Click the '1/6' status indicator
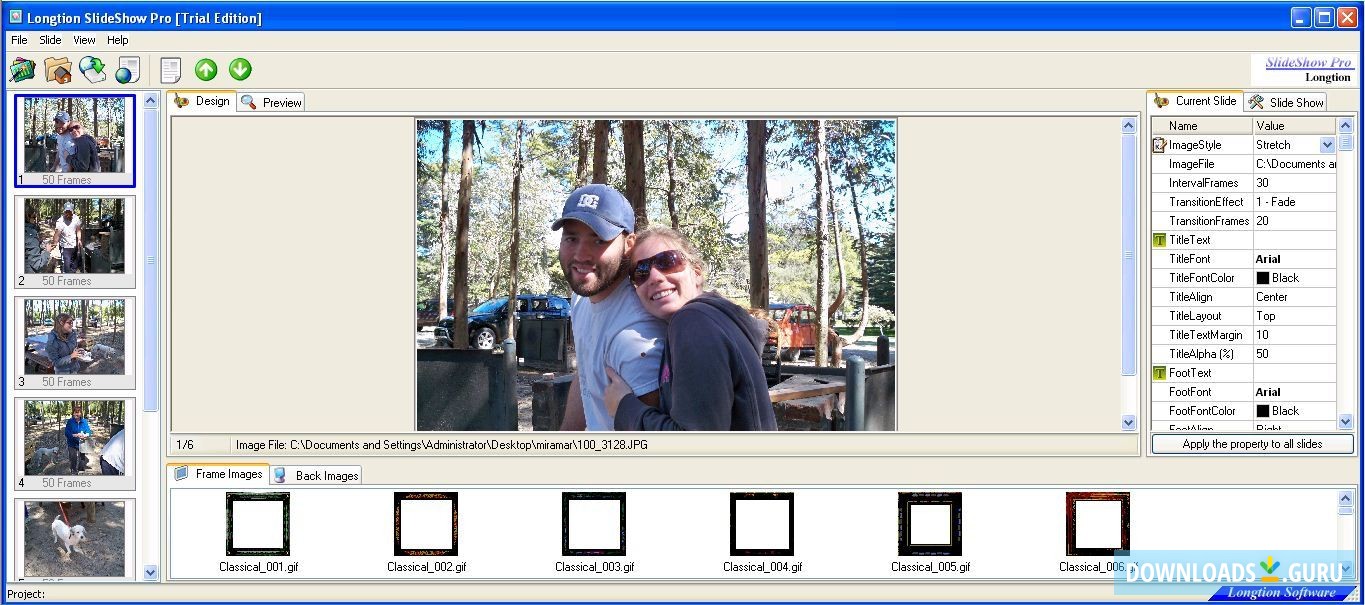 pos(185,445)
